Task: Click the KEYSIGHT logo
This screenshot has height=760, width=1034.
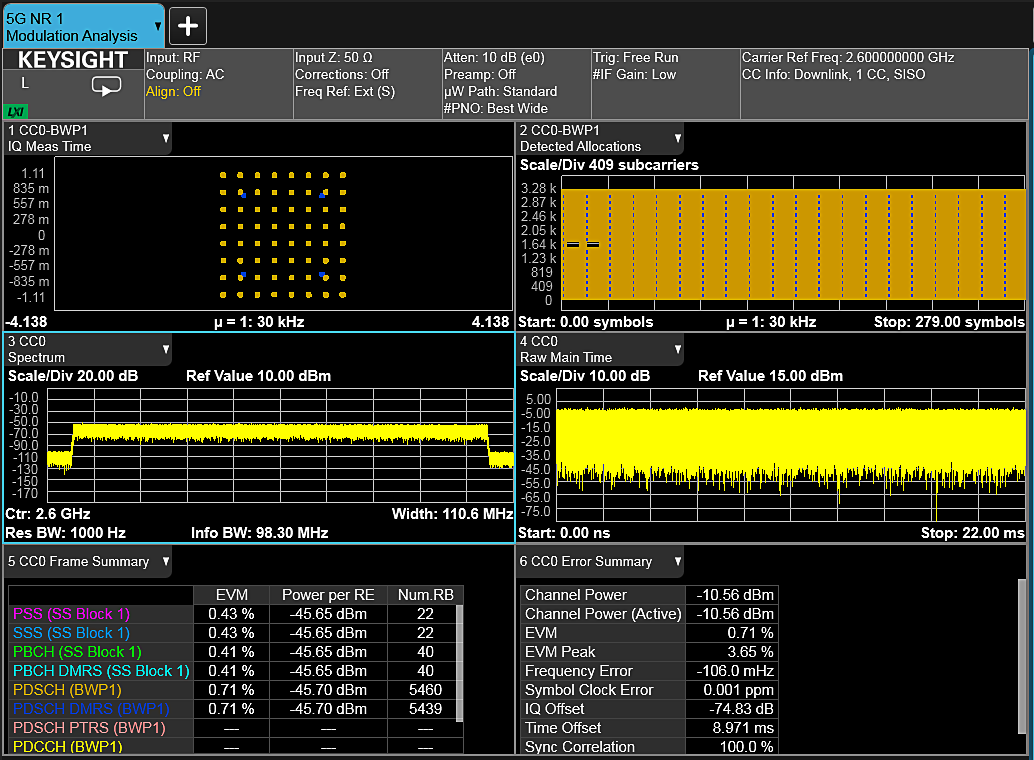Action: click(72, 60)
